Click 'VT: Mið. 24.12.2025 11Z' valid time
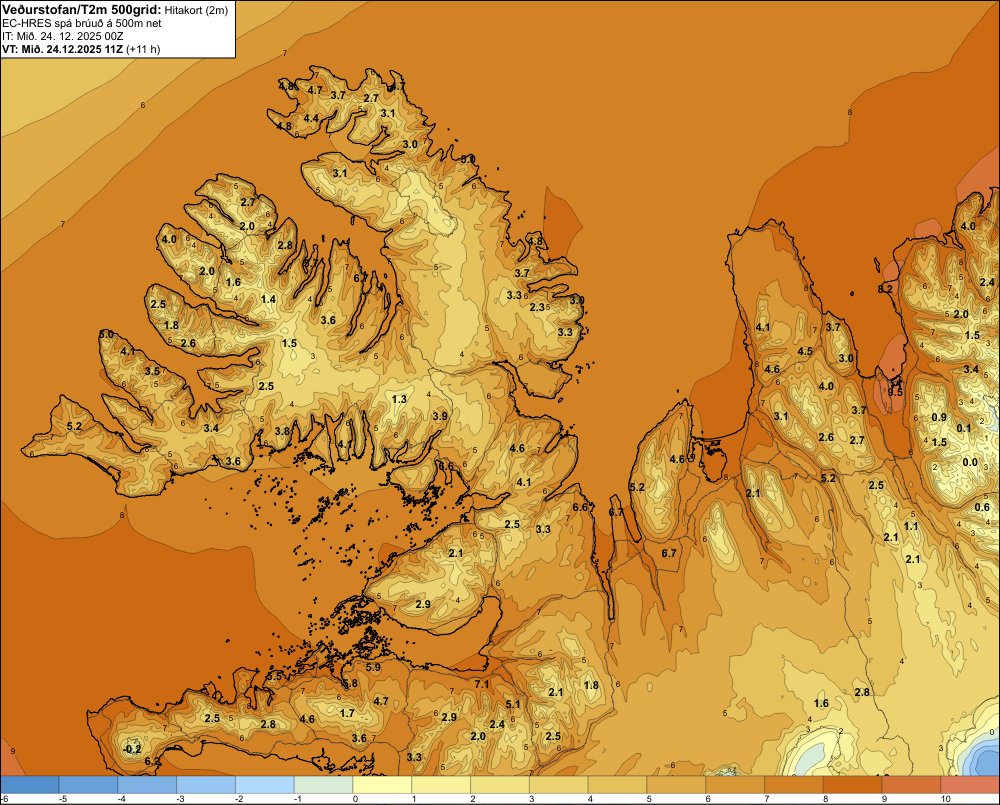1000x805 pixels. click(x=62, y=49)
